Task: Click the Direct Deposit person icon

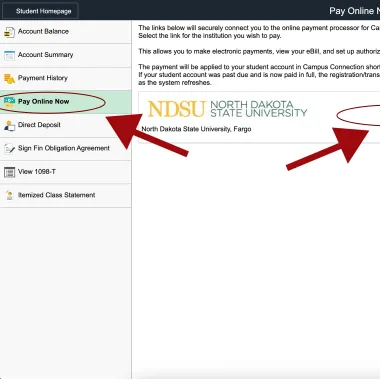Action: (9, 126)
